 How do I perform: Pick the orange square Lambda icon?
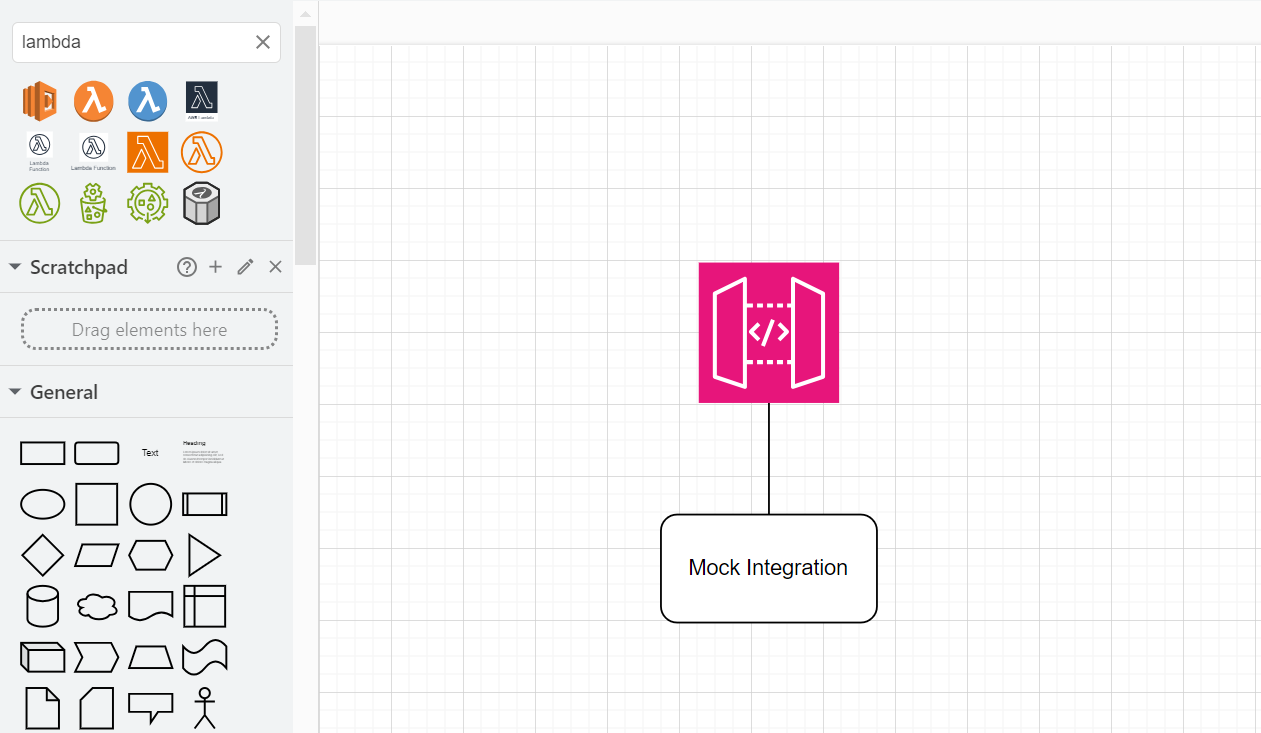(148, 152)
